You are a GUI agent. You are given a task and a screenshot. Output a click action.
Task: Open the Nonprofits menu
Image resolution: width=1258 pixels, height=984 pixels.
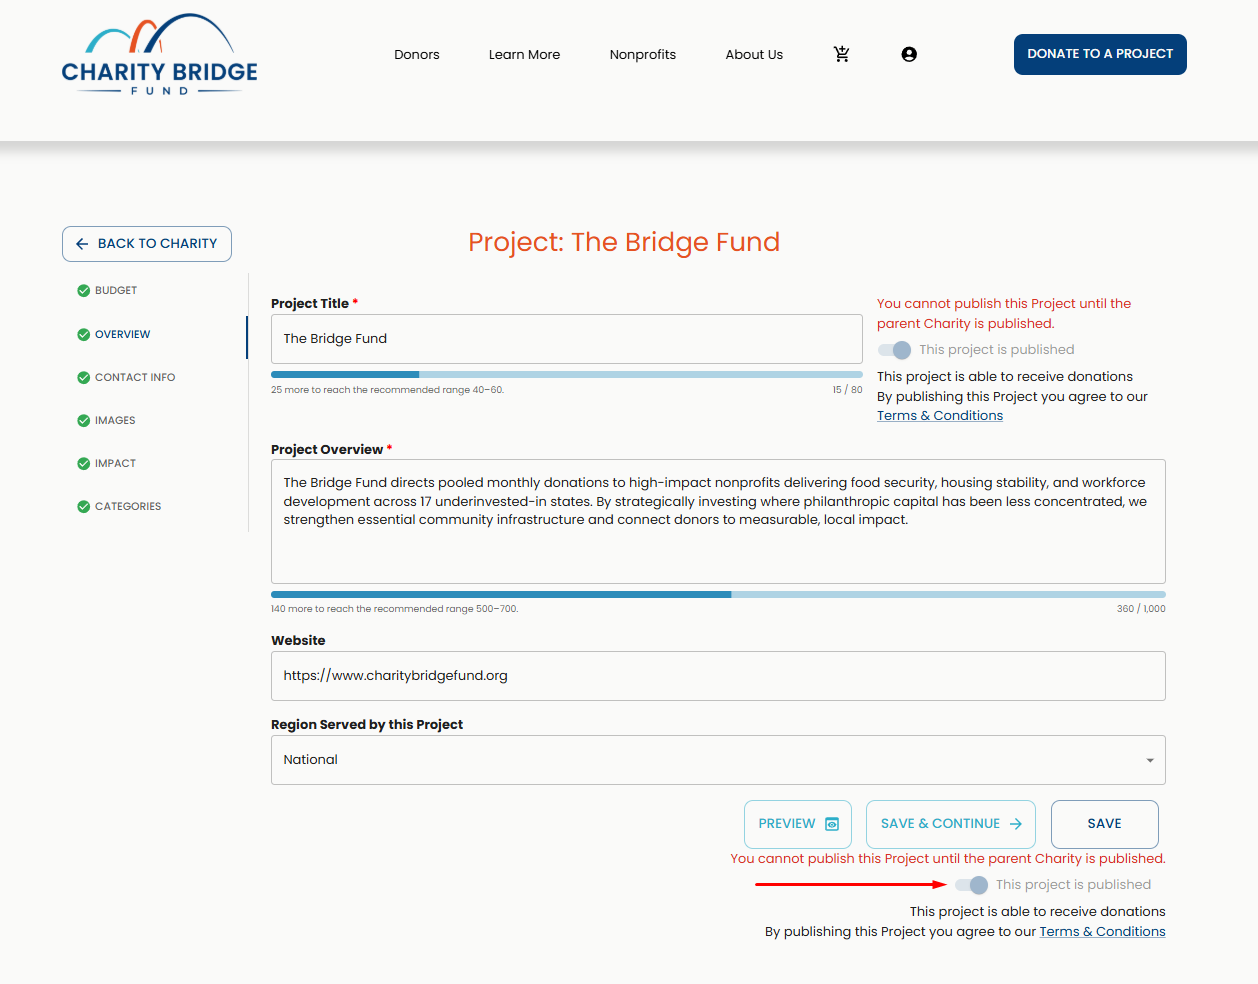[x=643, y=55]
